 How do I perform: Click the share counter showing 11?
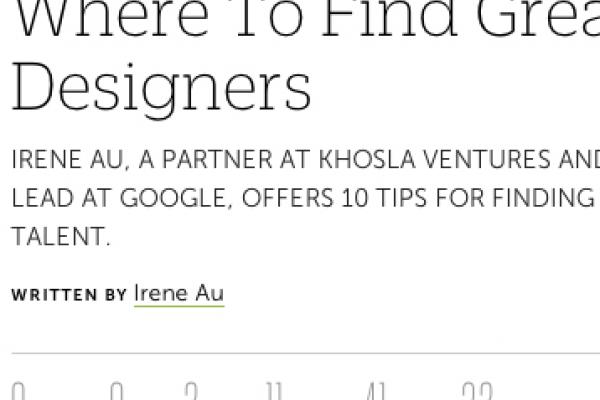274,390
